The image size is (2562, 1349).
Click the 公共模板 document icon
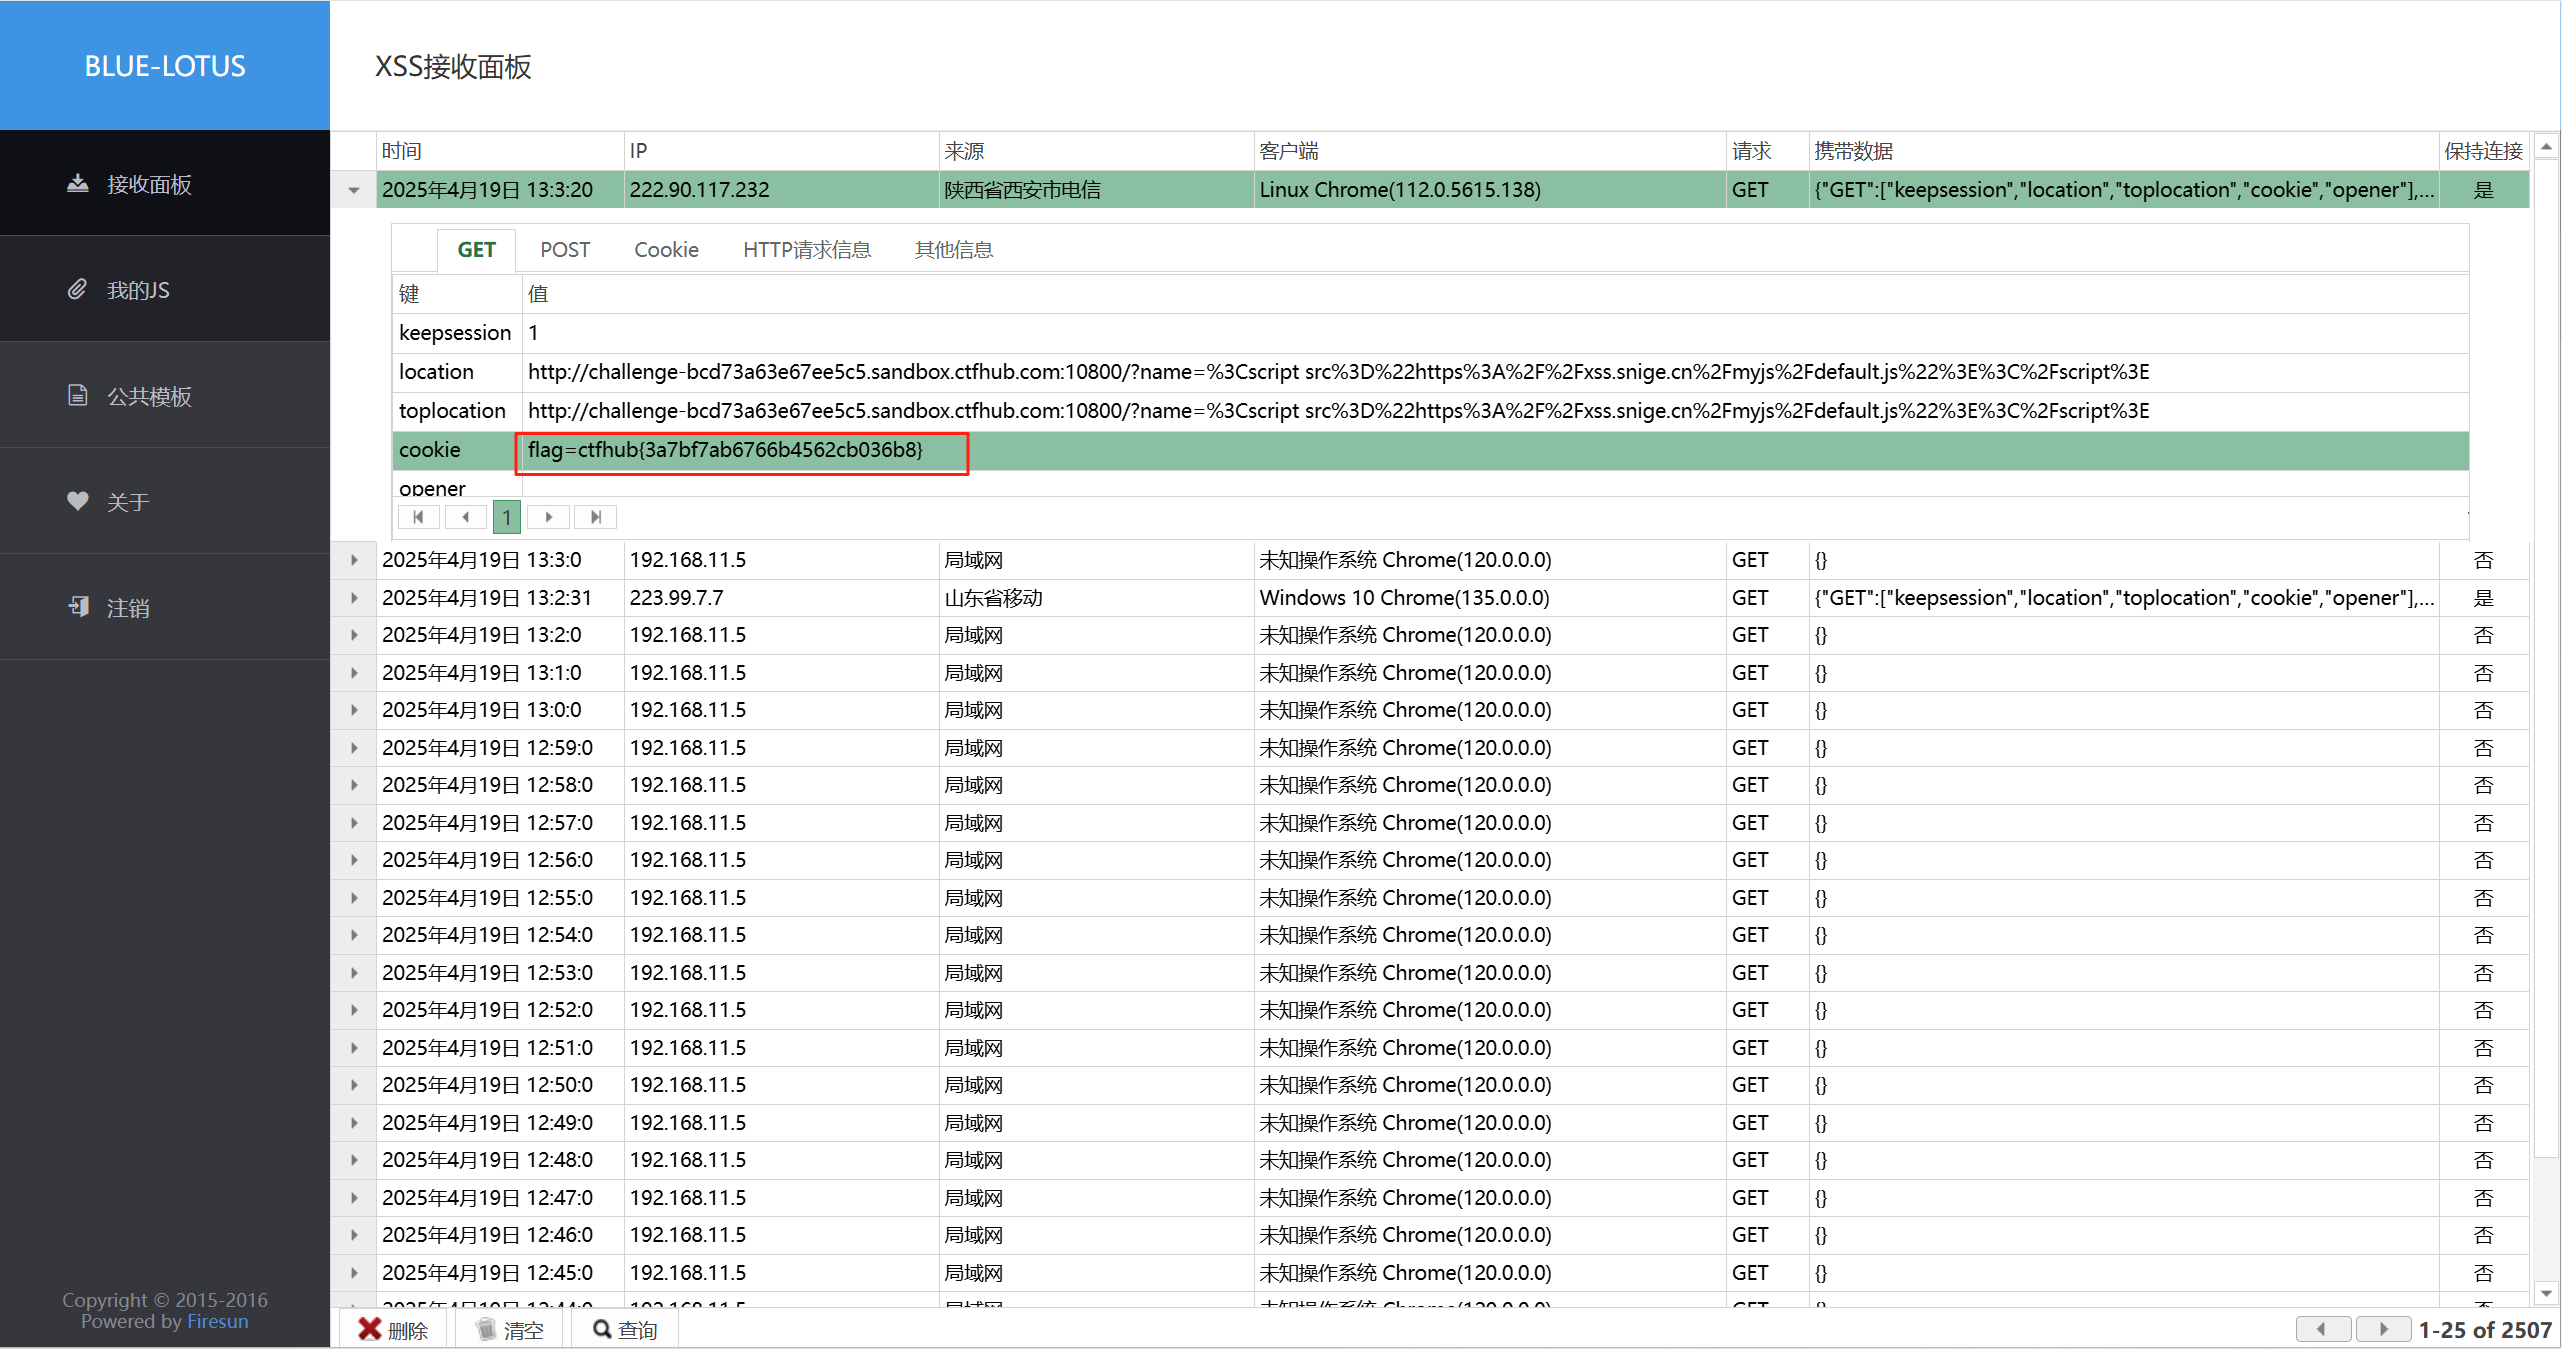pyautogui.click(x=77, y=395)
